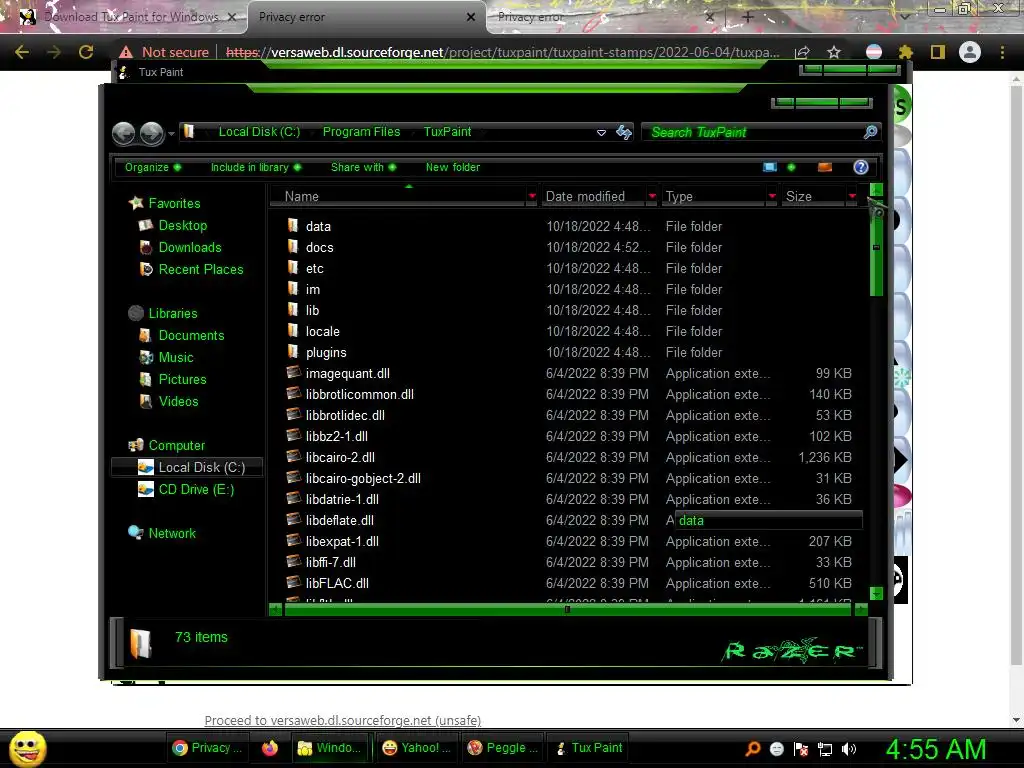
Task: Click Local Disk (C:) breadcrumb
Action: tap(259, 132)
